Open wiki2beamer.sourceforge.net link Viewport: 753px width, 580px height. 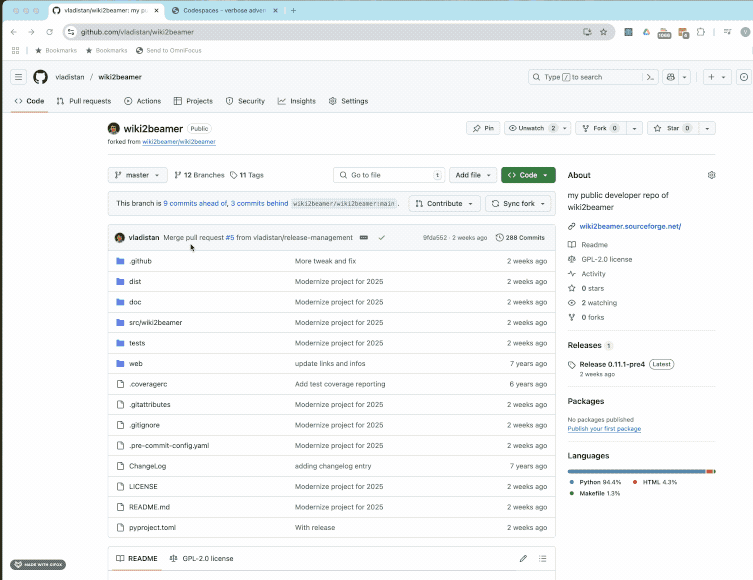point(630,227)
